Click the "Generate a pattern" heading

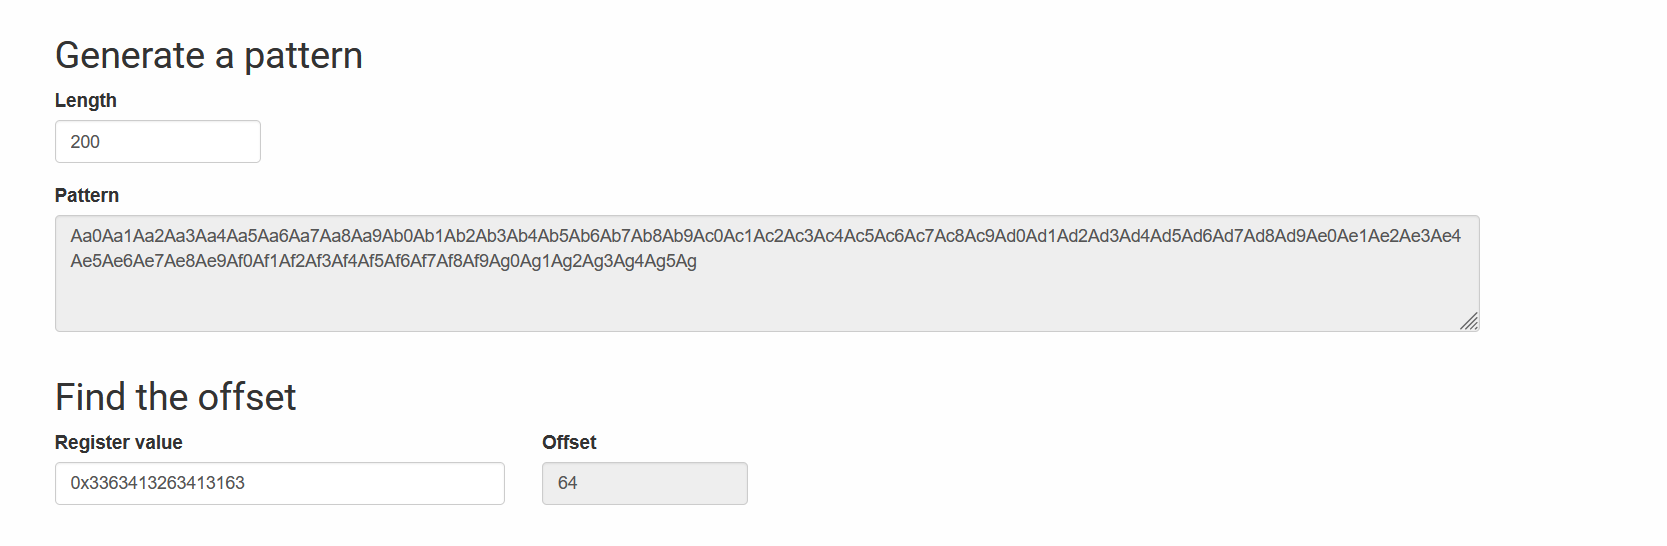coord(208,56)
